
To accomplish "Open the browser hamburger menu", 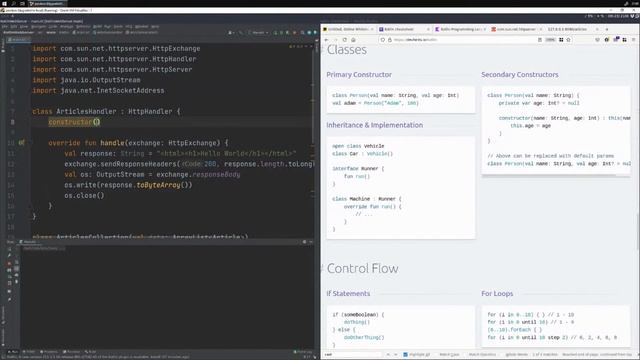I will (x=633, y=40).
